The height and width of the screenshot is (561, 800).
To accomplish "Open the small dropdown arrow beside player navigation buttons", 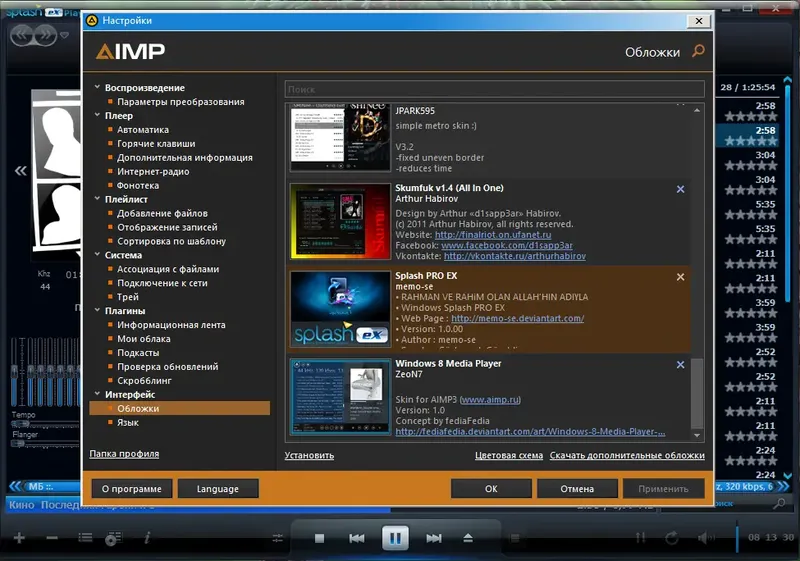I will click(64, 35).
